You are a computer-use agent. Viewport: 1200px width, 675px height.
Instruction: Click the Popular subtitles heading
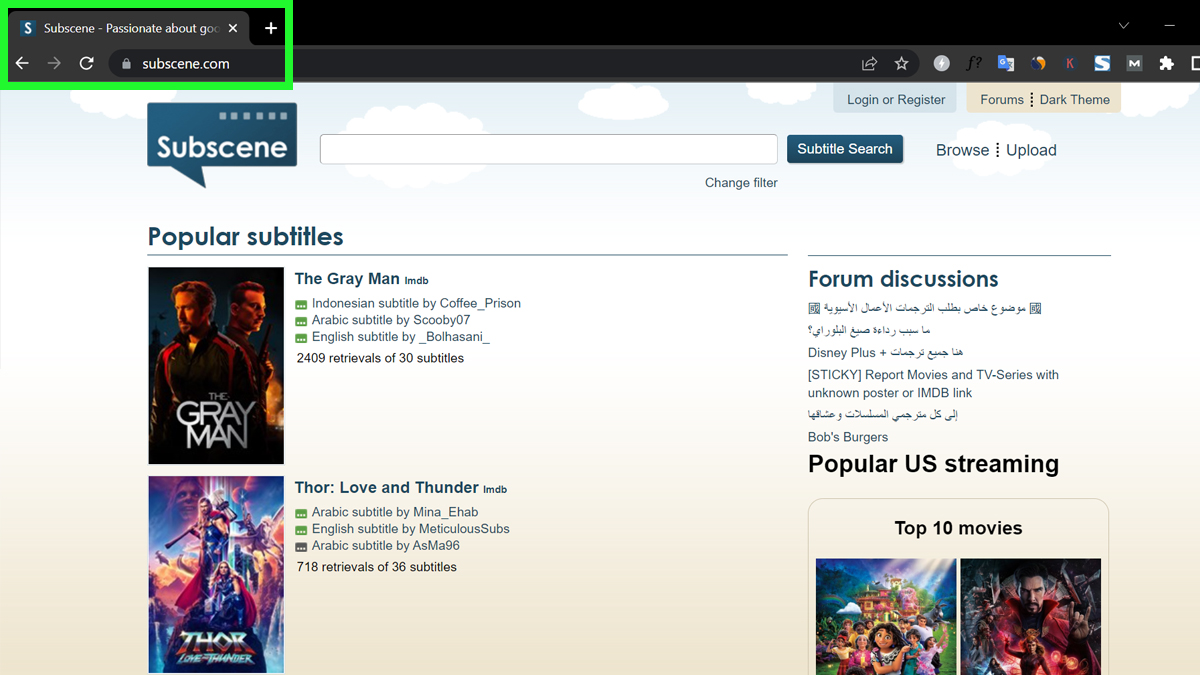click(246, 237)
